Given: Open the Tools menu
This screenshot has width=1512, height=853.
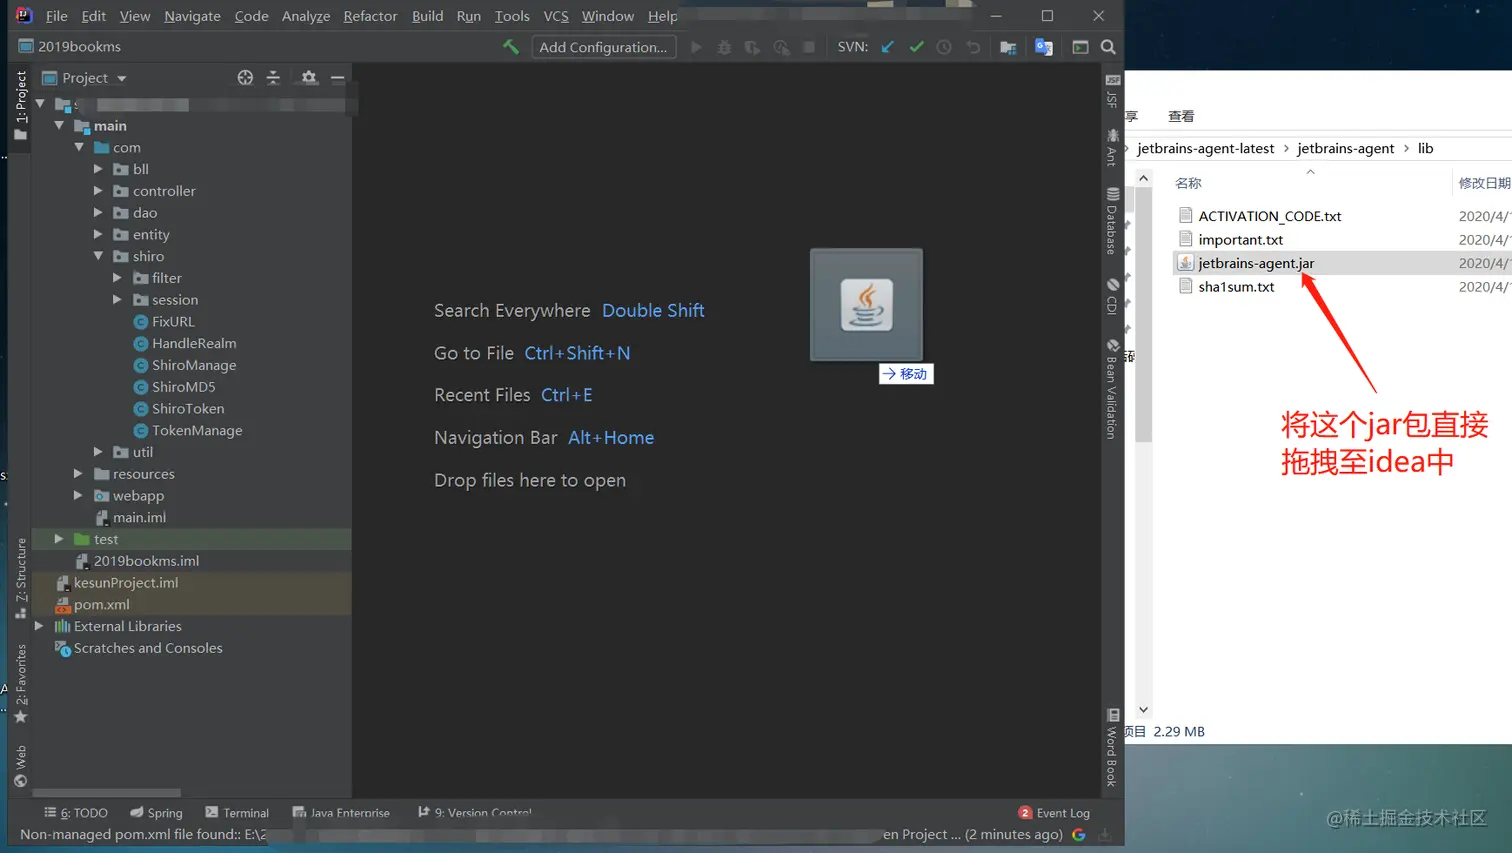Looking at the screenshot, I should tap(512, 16).
